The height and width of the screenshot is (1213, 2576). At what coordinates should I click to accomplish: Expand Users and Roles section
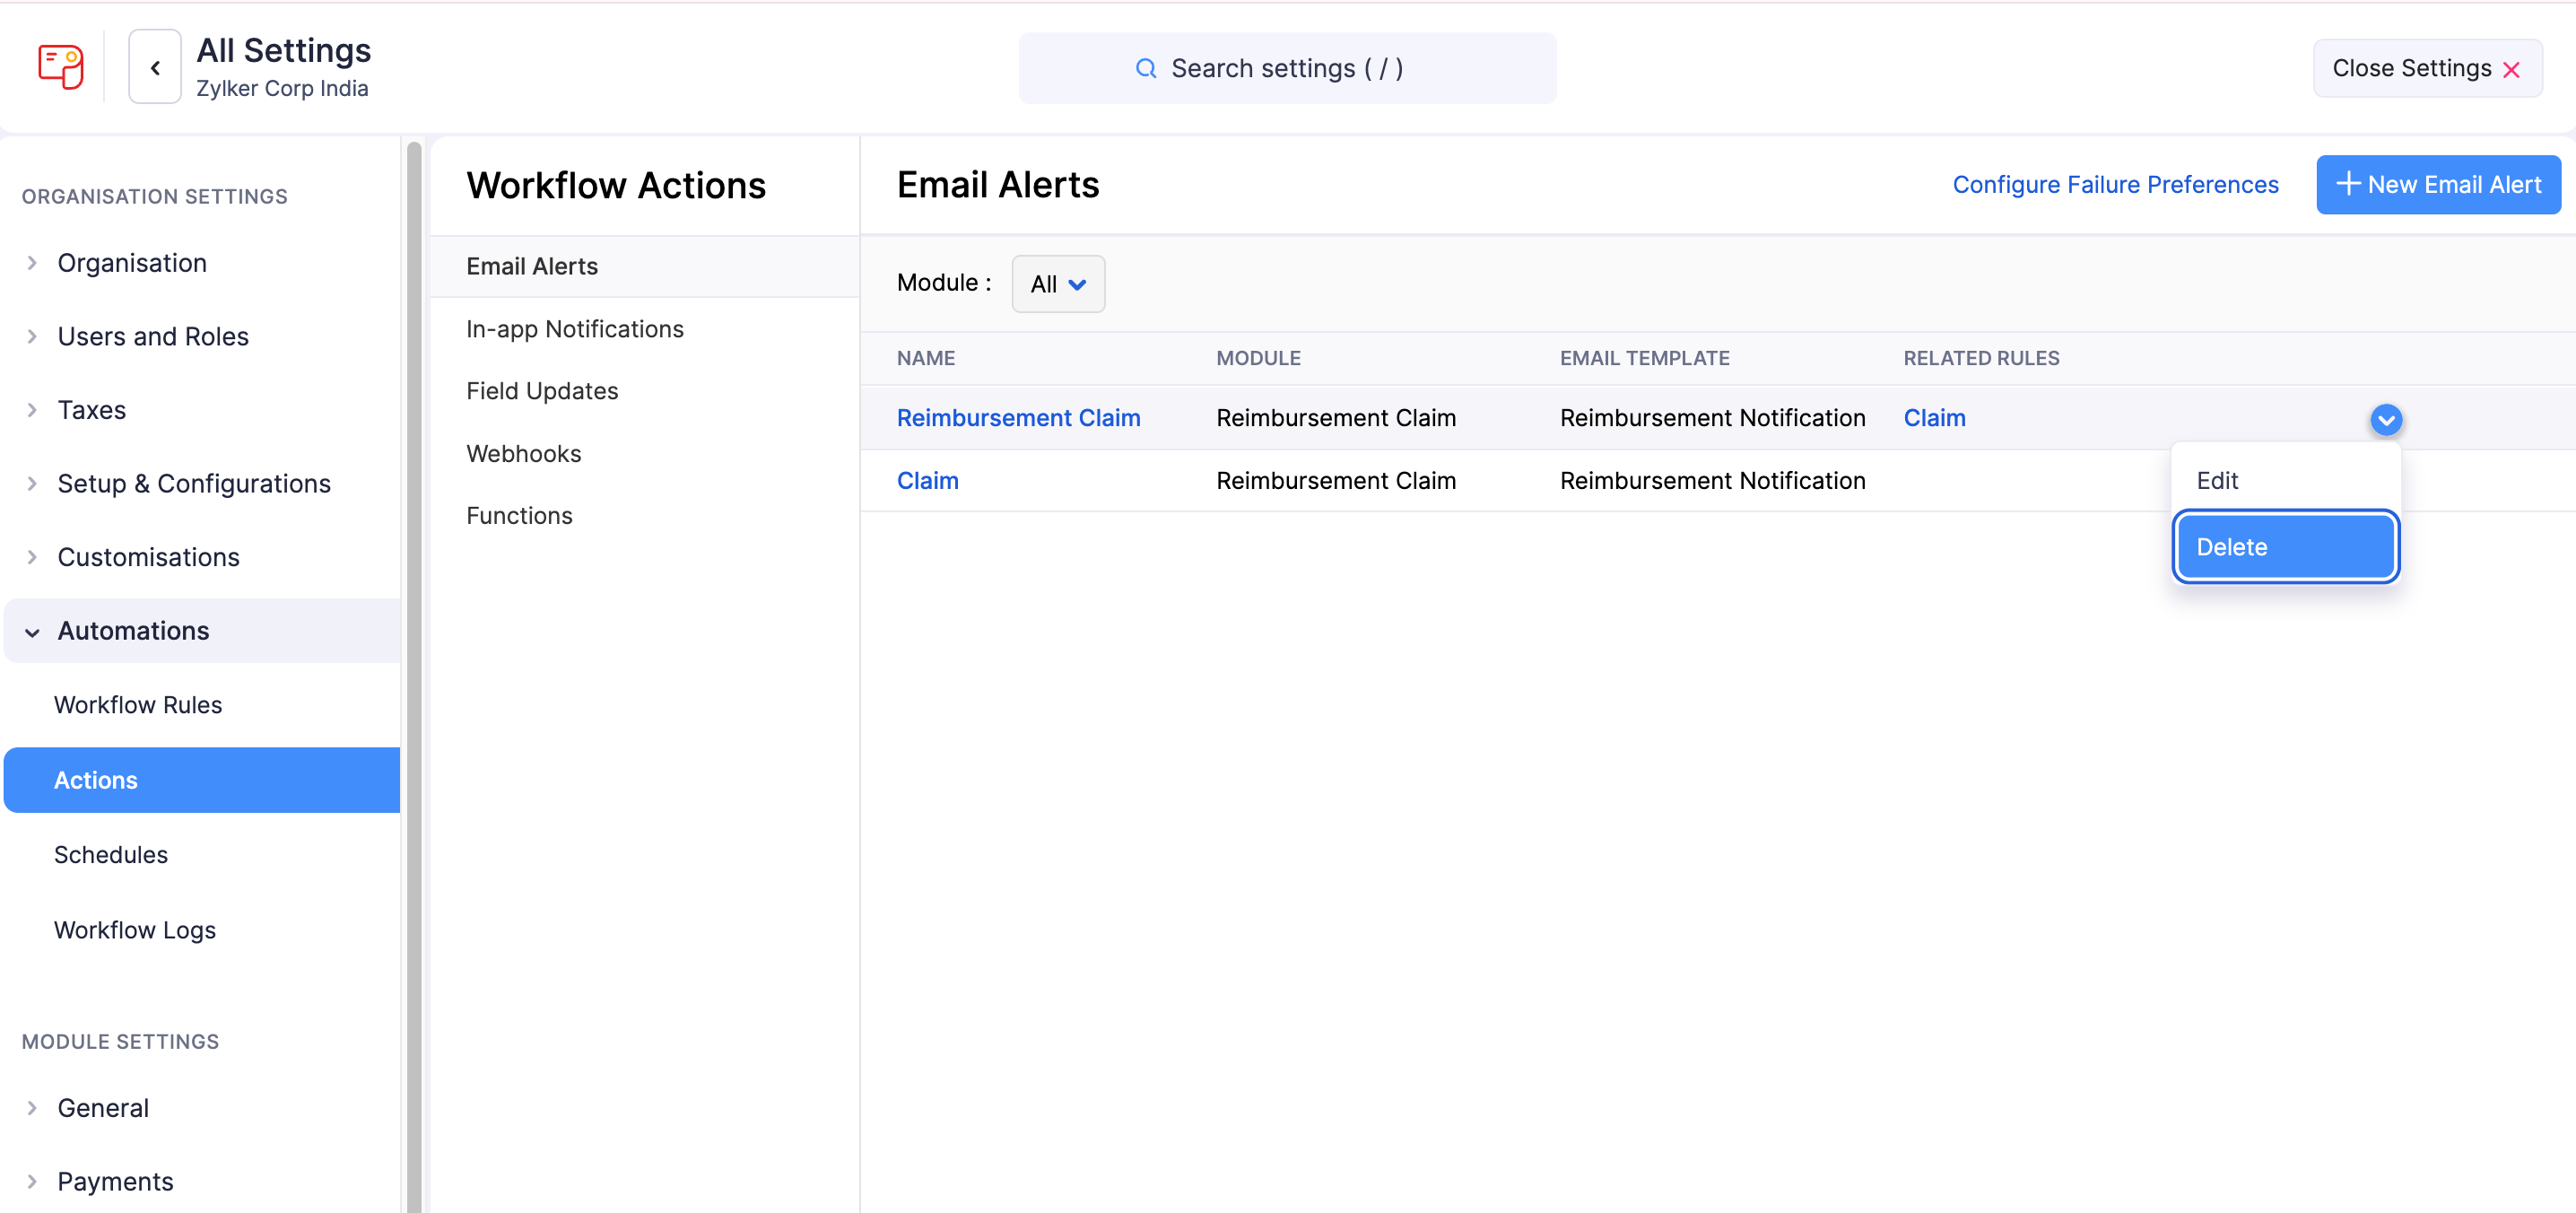click(x=32, y=336)
